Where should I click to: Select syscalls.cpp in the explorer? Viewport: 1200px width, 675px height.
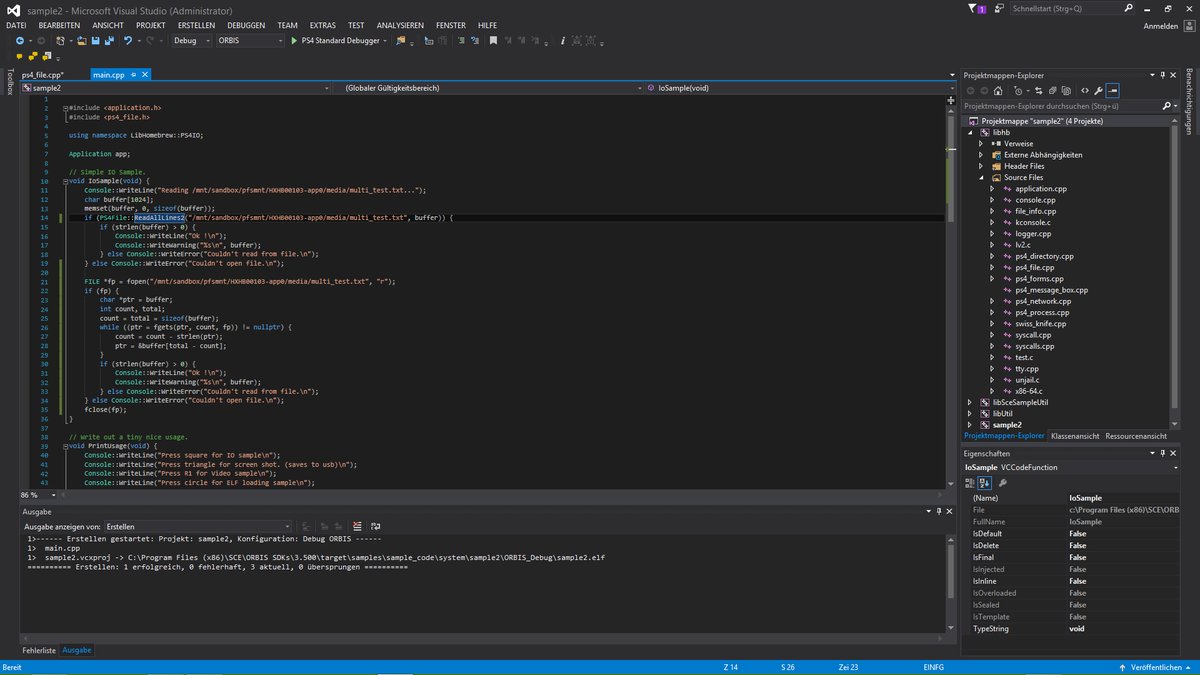[x=1034, y=346]
